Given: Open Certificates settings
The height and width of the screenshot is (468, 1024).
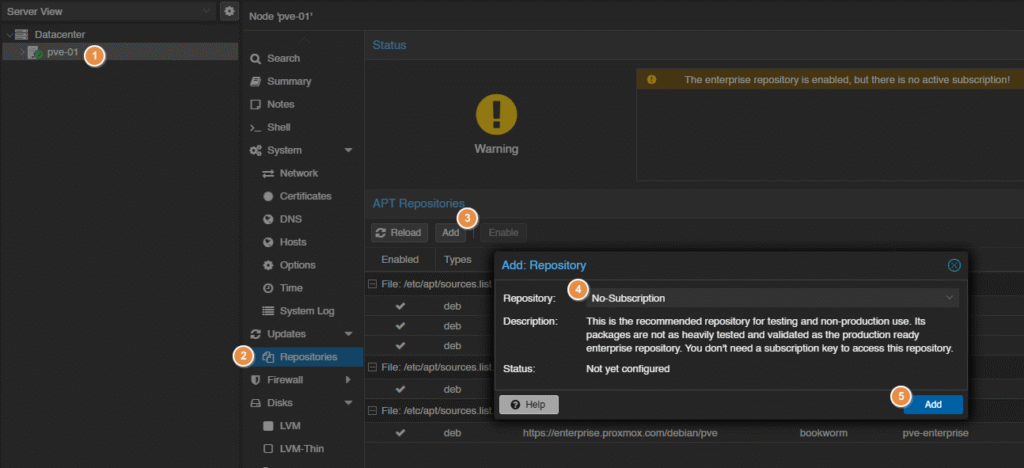Looking at the screenshot, I should coord(305,196).
